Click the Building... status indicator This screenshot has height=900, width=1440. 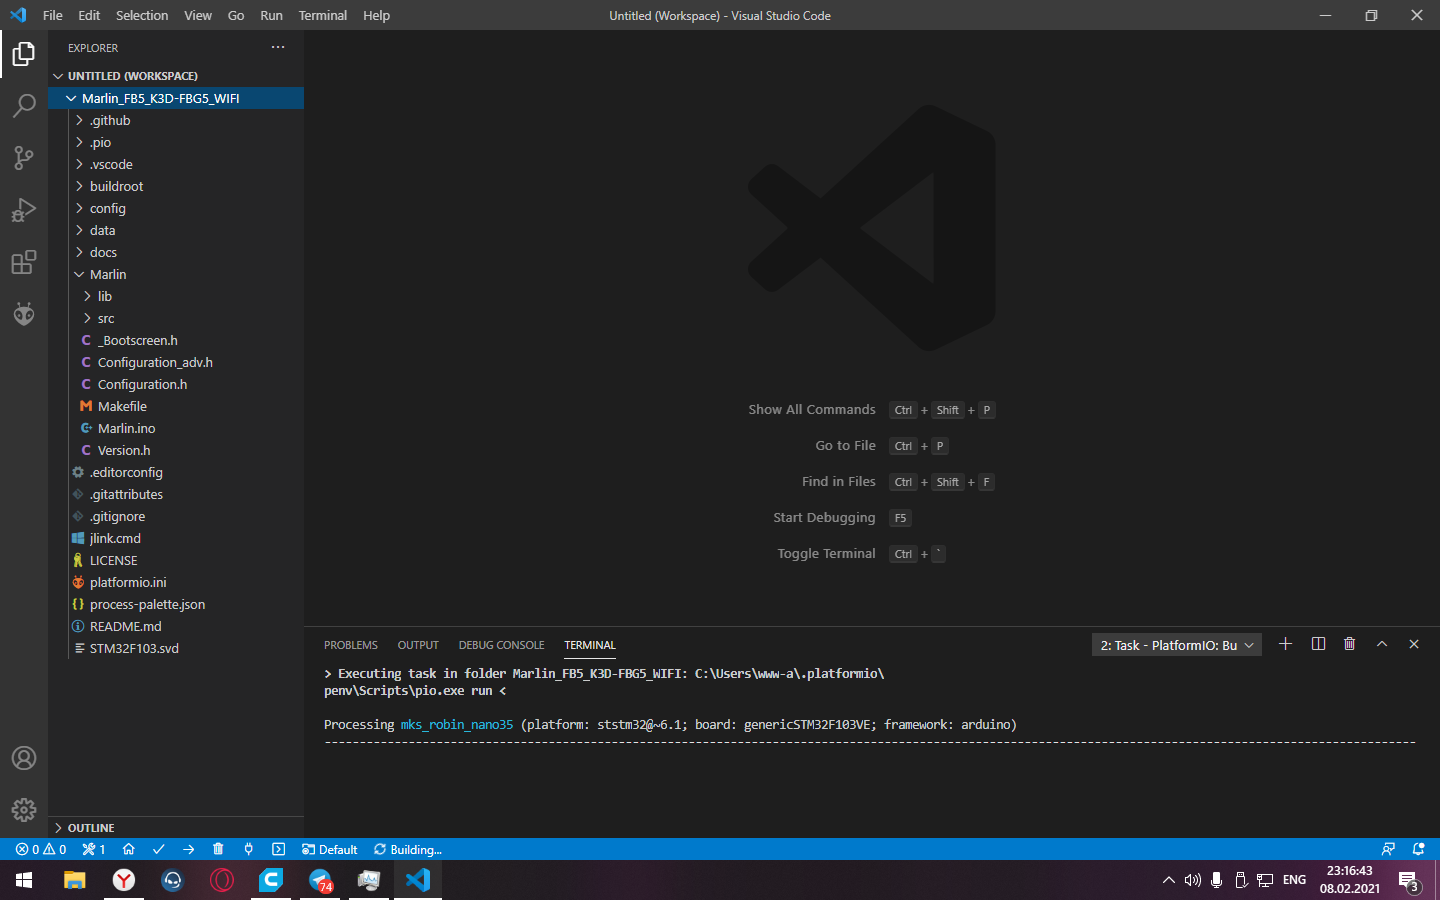(x=408, y=849)
